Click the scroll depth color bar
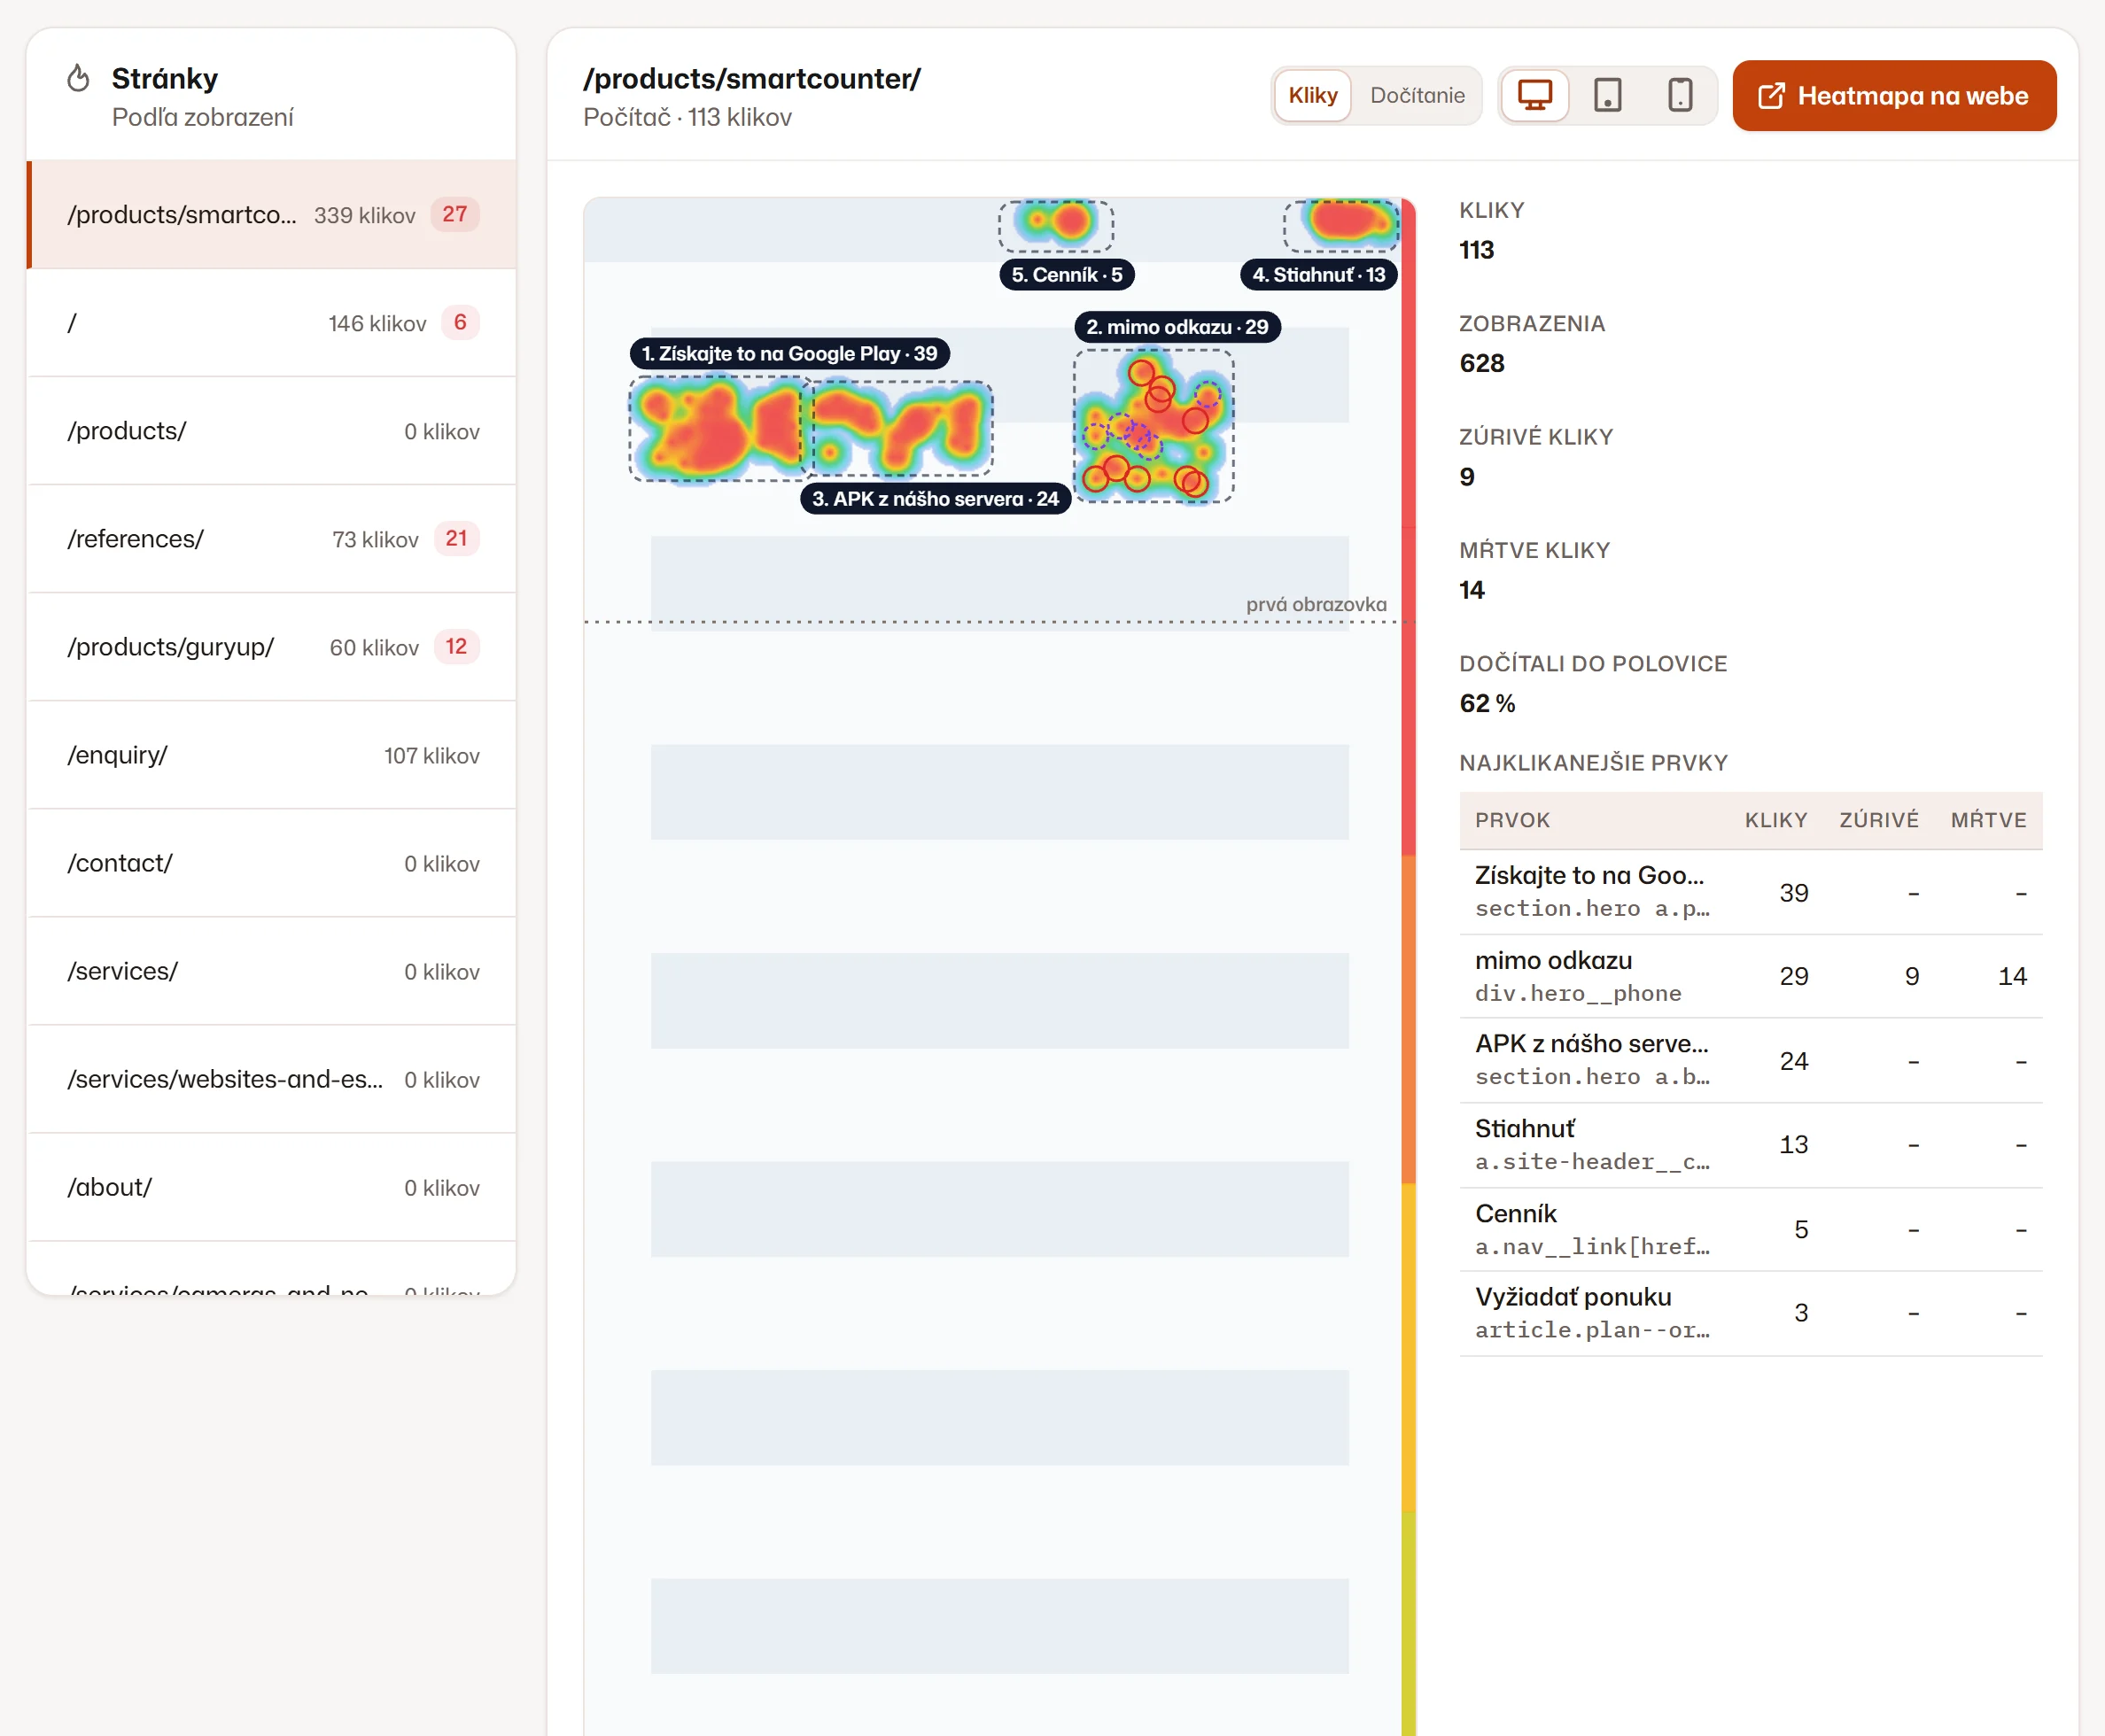2105x1736 pixels. point(1409,966)
